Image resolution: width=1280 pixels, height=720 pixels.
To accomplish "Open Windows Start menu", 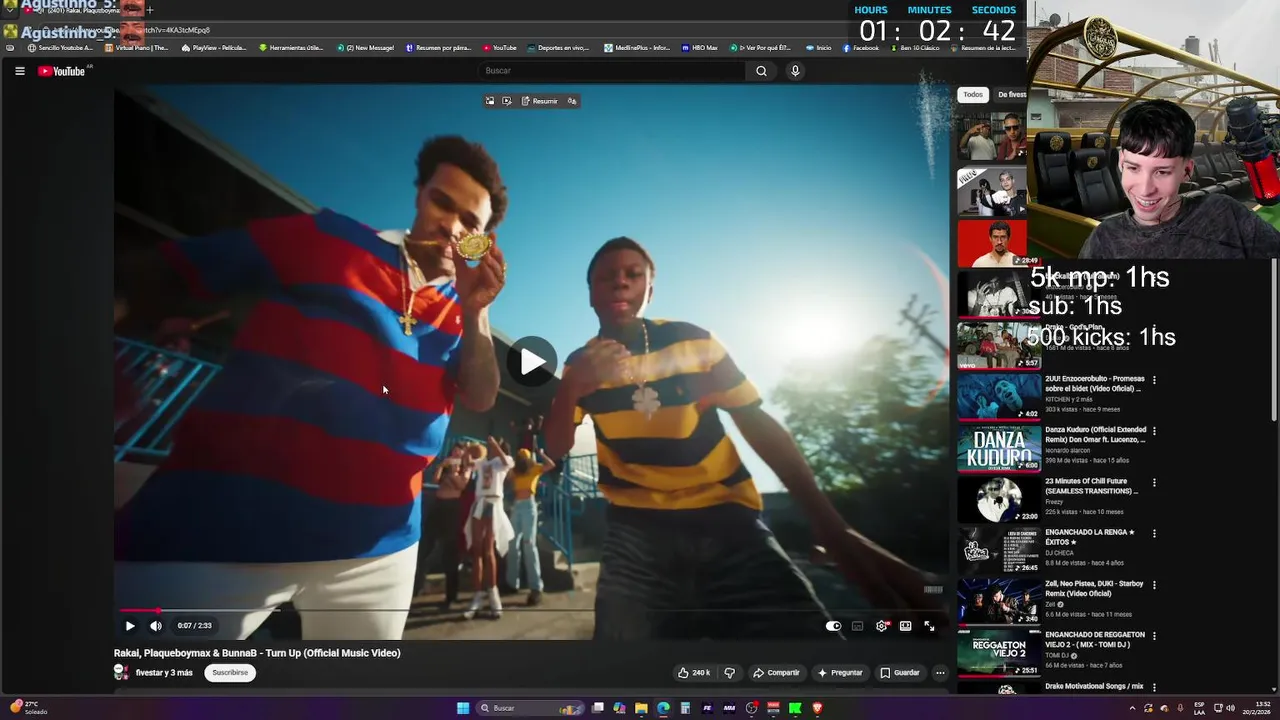I will tap(463, 708).
